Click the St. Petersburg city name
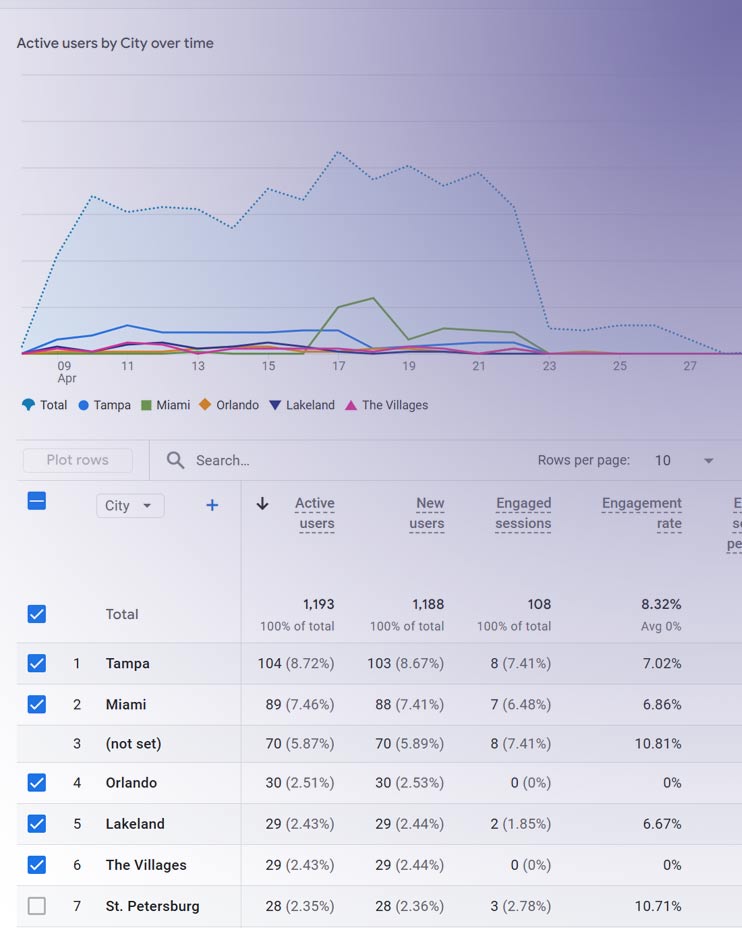Screen dimensions: 742x928 [152, 906]
